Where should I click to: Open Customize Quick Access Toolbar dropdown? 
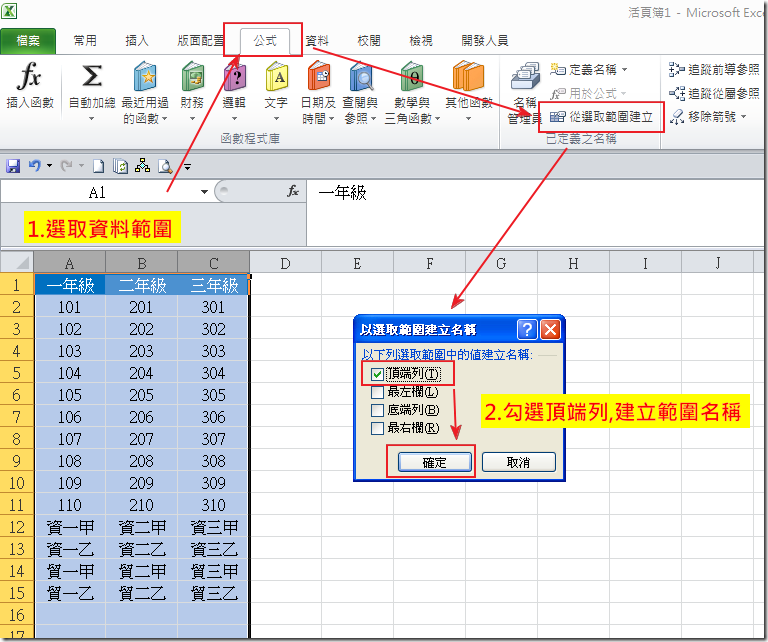187,166
